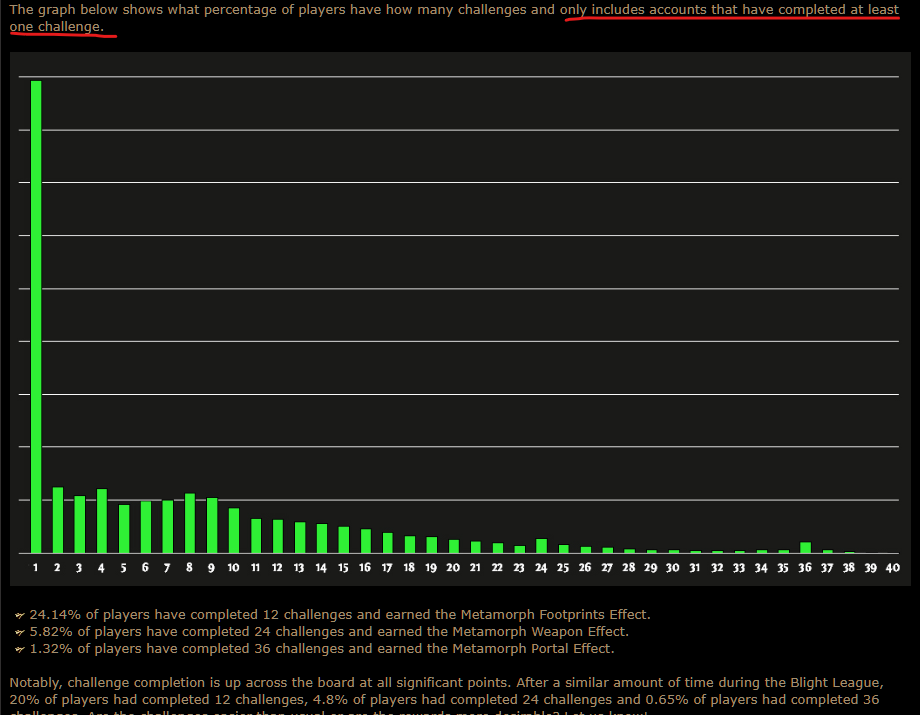Click x-axis label "10"
The image size is (920, 715).
234,567
